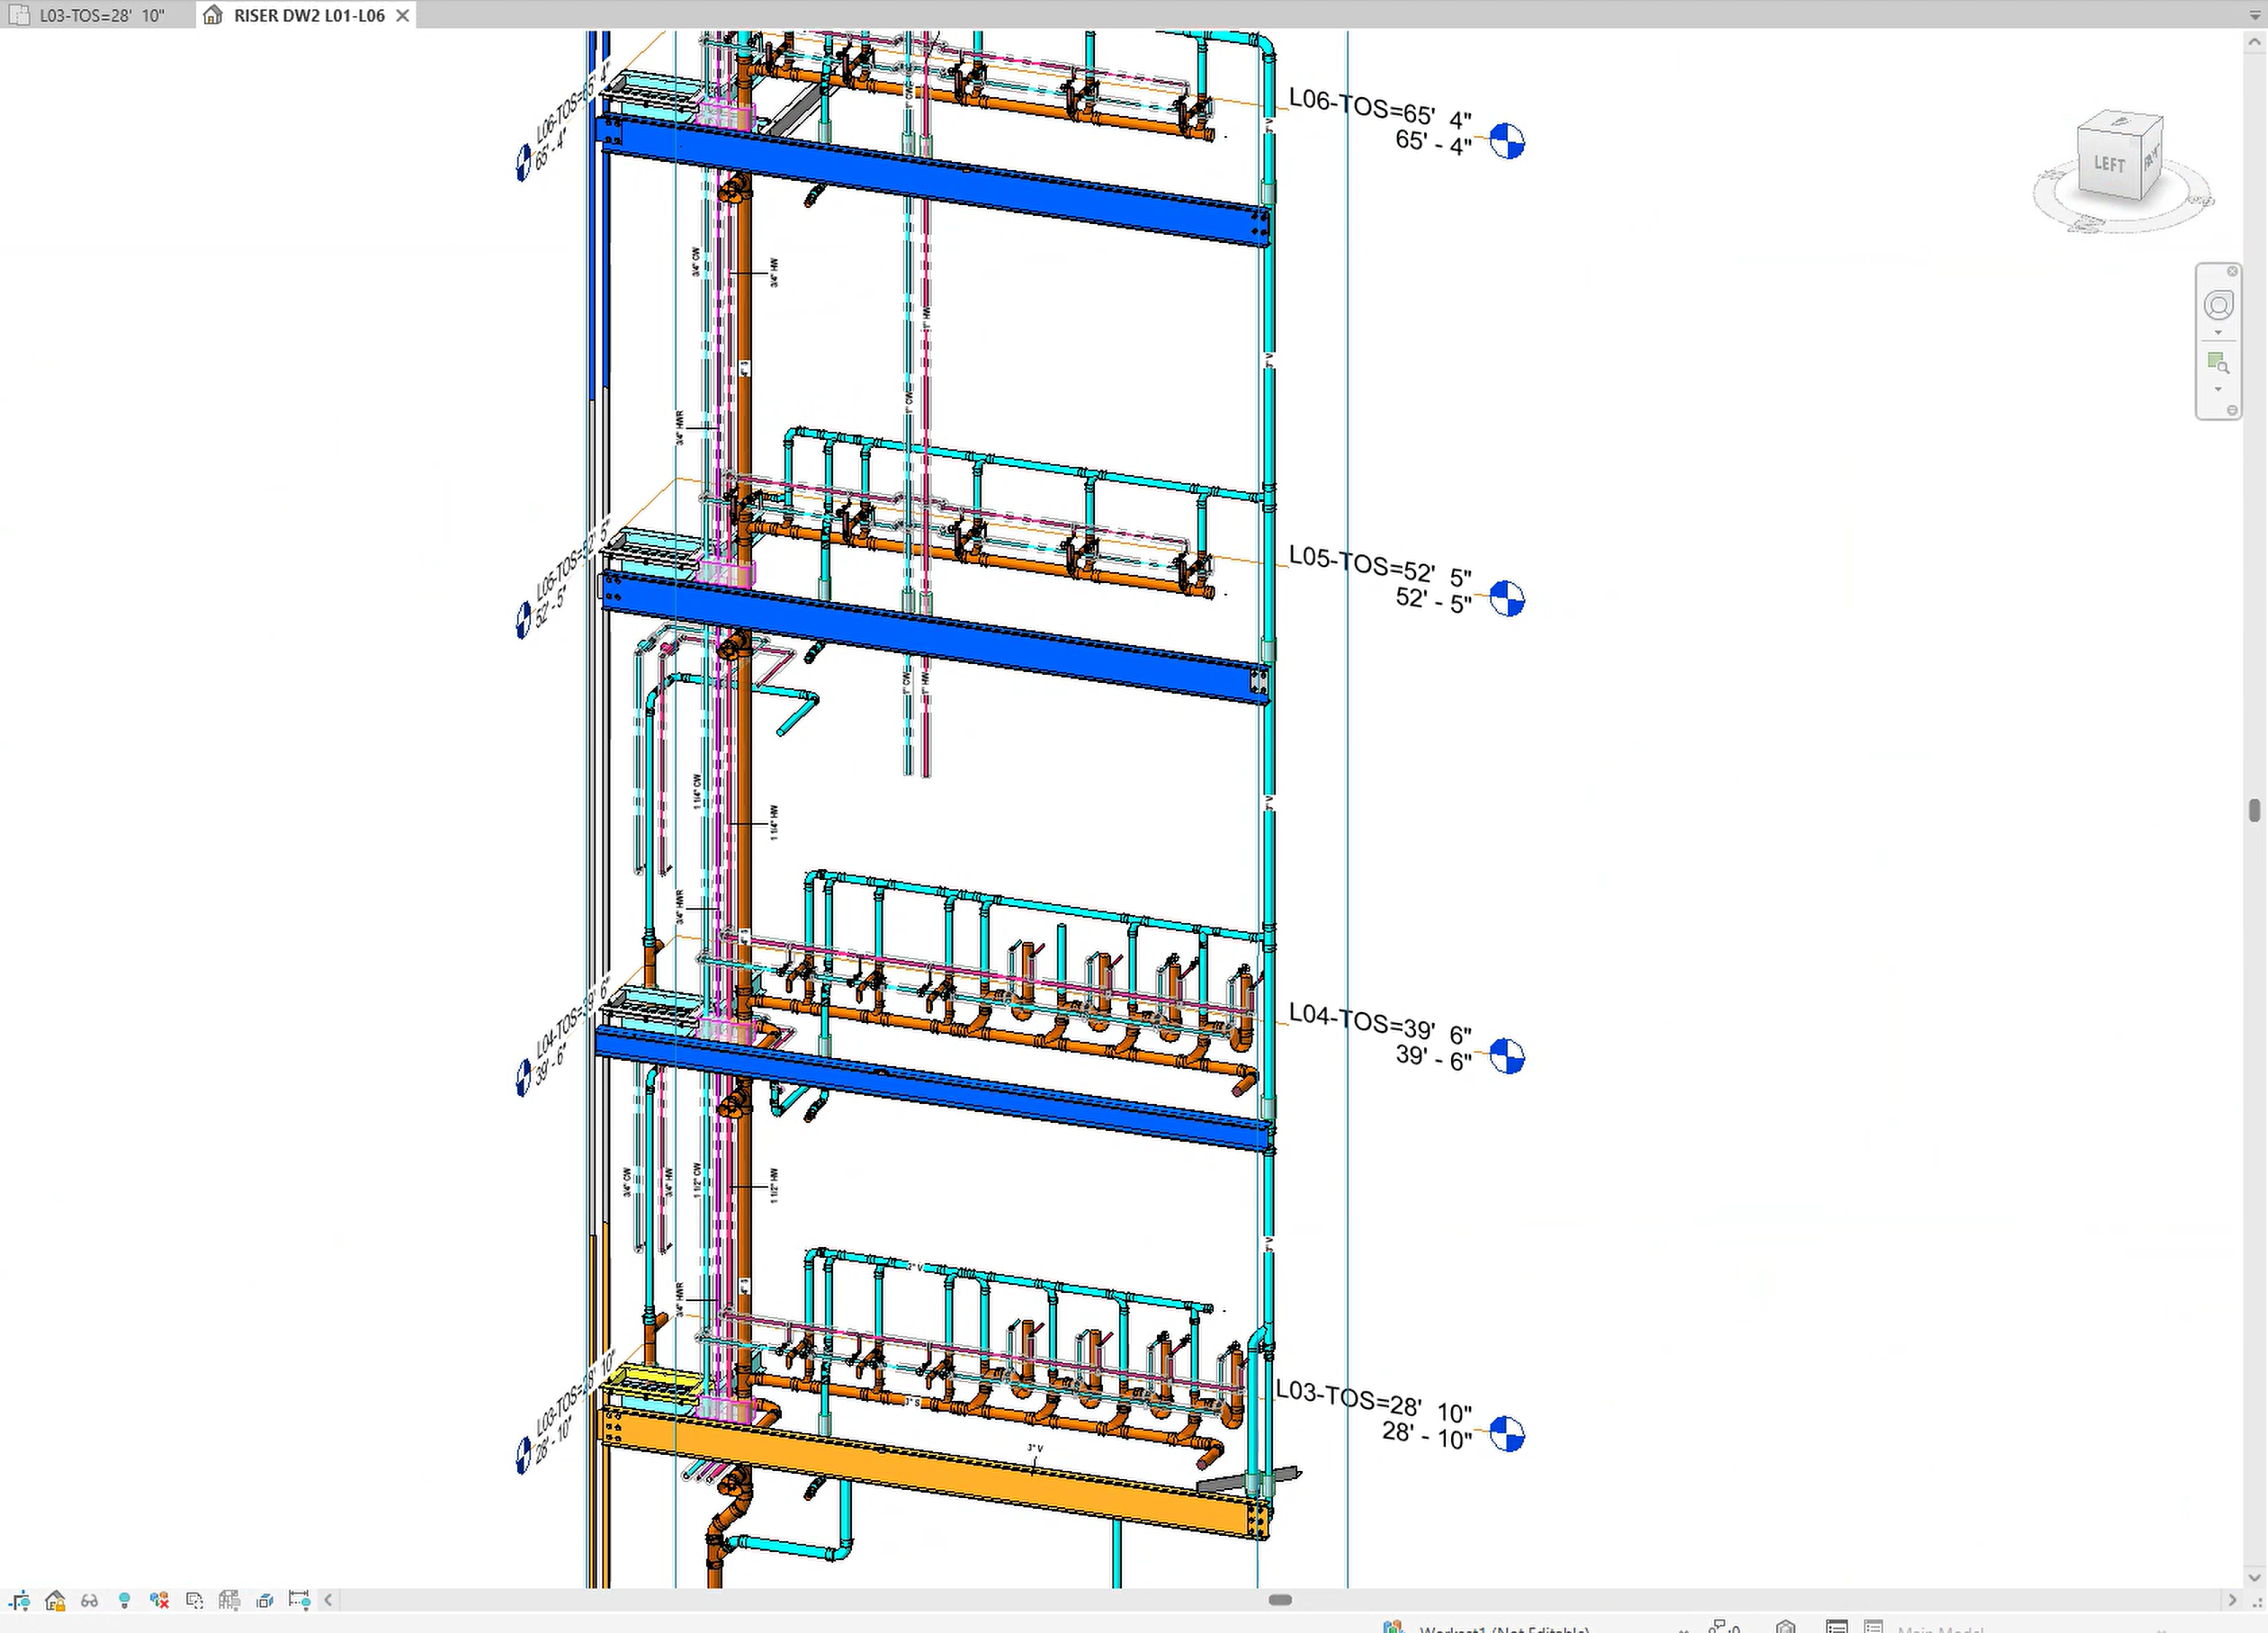
Task: Click the vertical scrollbar thumb
Action: pos(2254,810)
